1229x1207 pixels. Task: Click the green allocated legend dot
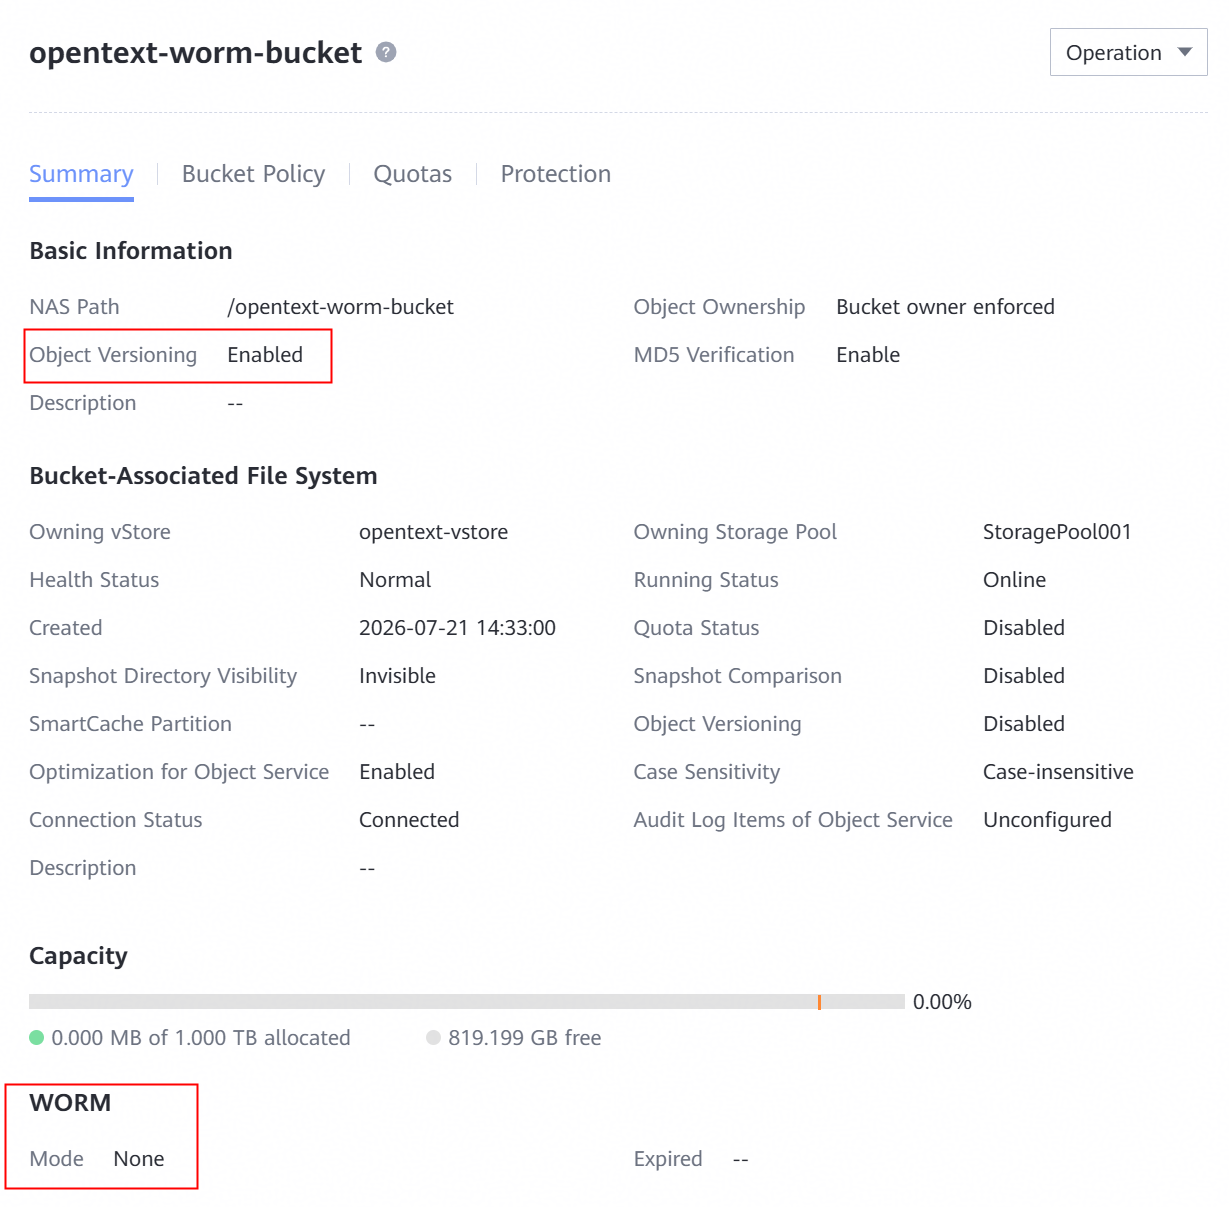pos(37,1038)
